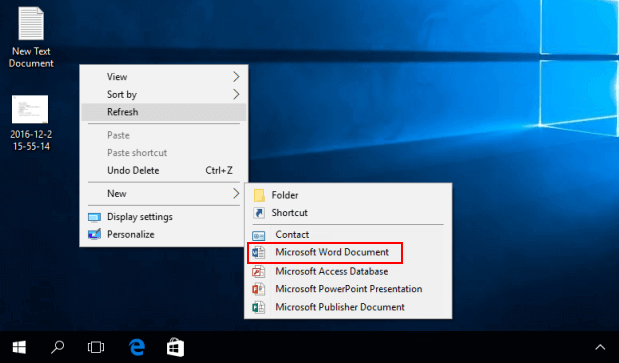The width and height of the screenshot is (619, 363).
Task: Click the Word document icon
Action: 259,252
